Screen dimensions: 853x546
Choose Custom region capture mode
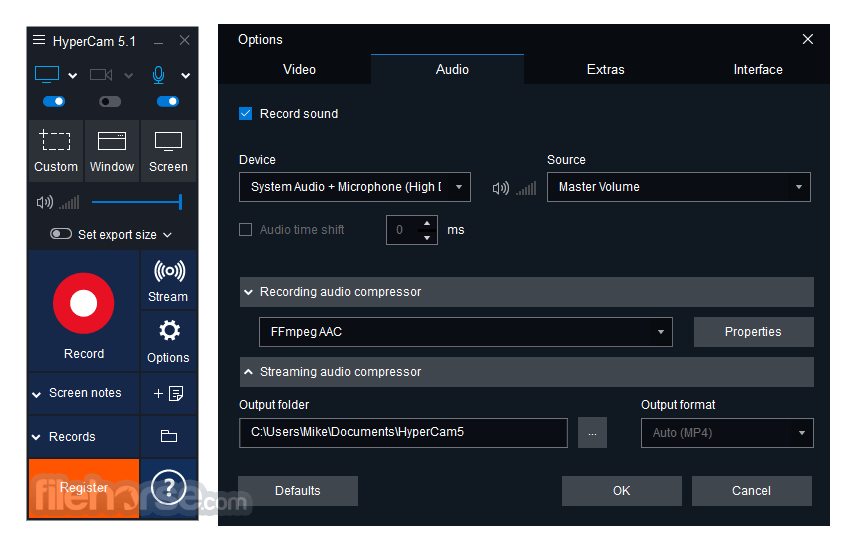tap(55, 151)
